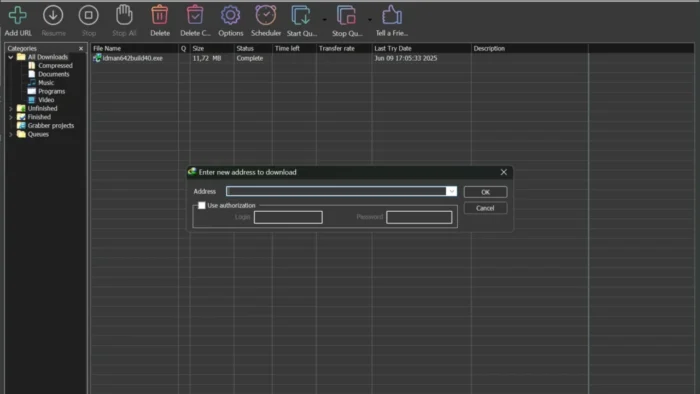Click the Start Queue icon
The width and height of the screenshot is (700, 394).
[x=301, y=16]
